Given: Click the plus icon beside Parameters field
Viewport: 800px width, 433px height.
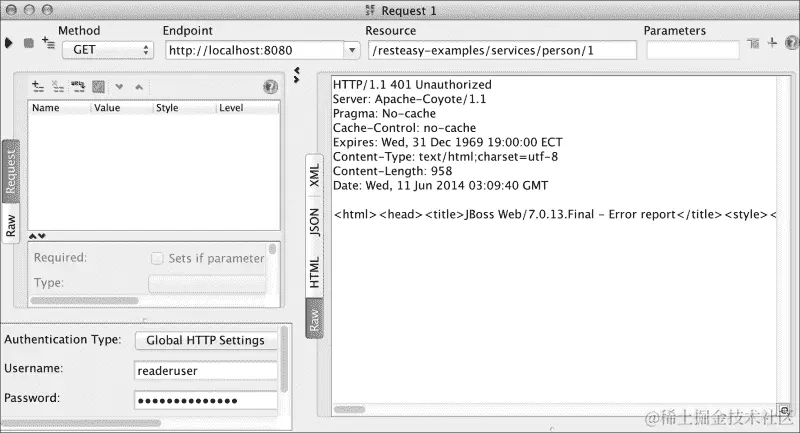Looking at the screenshot, I should pyautogui.click(x=772, y=43).
